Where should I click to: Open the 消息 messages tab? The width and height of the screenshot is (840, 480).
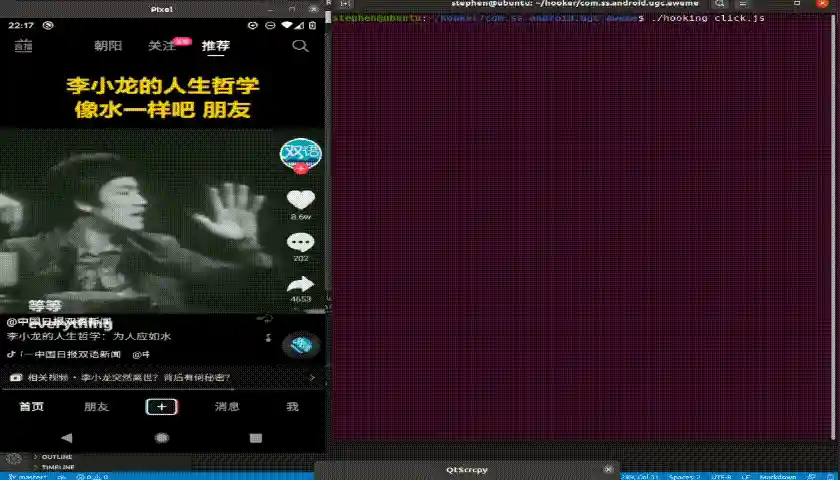[227, 407]
